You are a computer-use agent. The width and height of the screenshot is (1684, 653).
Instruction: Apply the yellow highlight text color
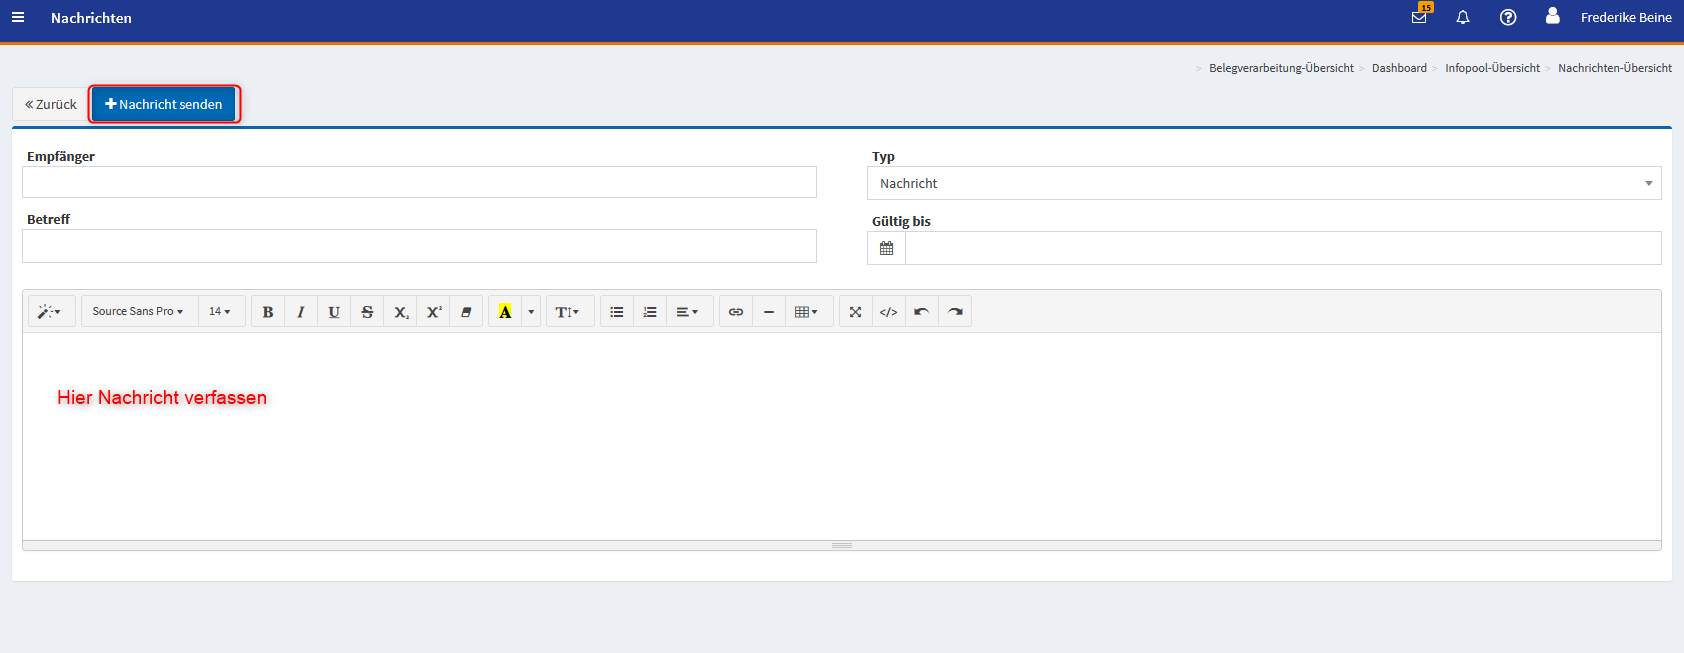pos(505,312)
